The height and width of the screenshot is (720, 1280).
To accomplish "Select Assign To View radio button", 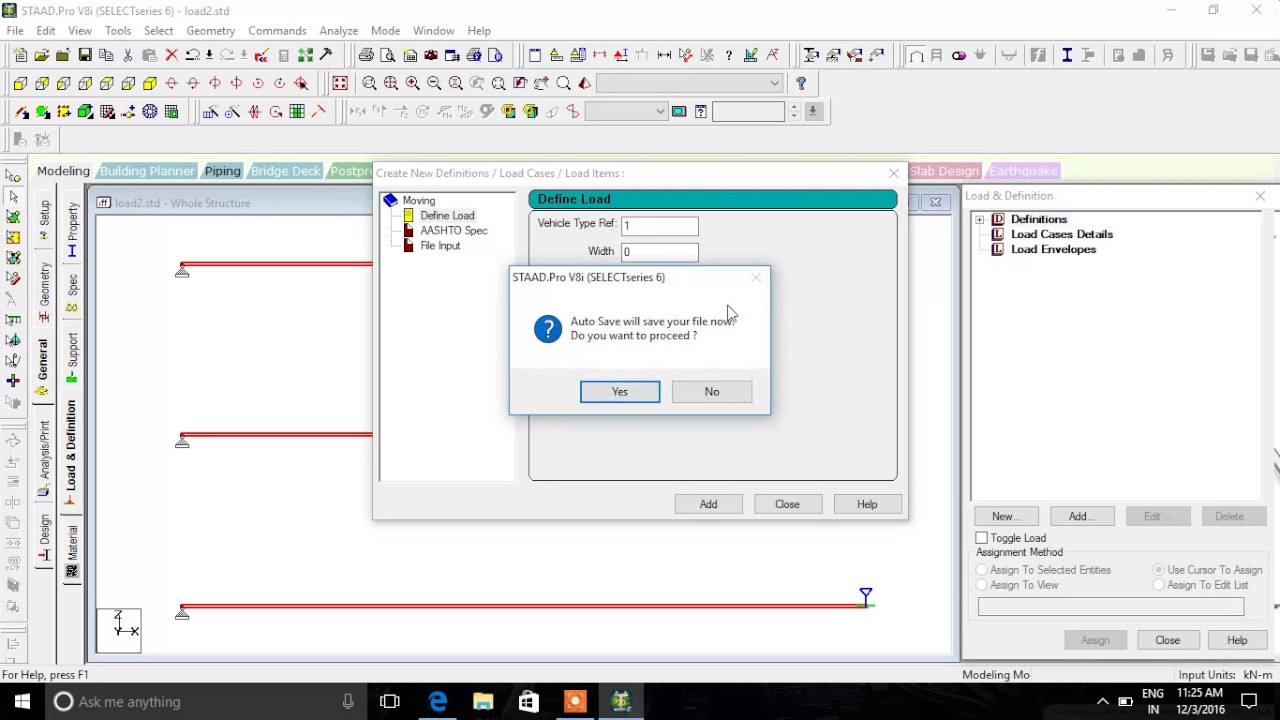I will [982, 585].
